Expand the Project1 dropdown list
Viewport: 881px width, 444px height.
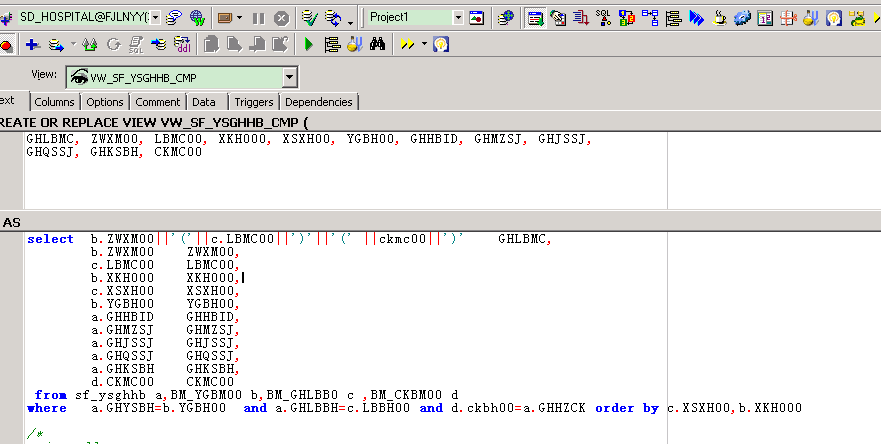(458, 18)
